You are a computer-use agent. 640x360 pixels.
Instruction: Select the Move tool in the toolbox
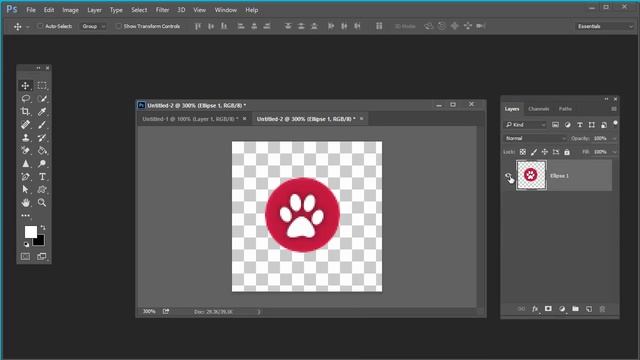point(25,86)
